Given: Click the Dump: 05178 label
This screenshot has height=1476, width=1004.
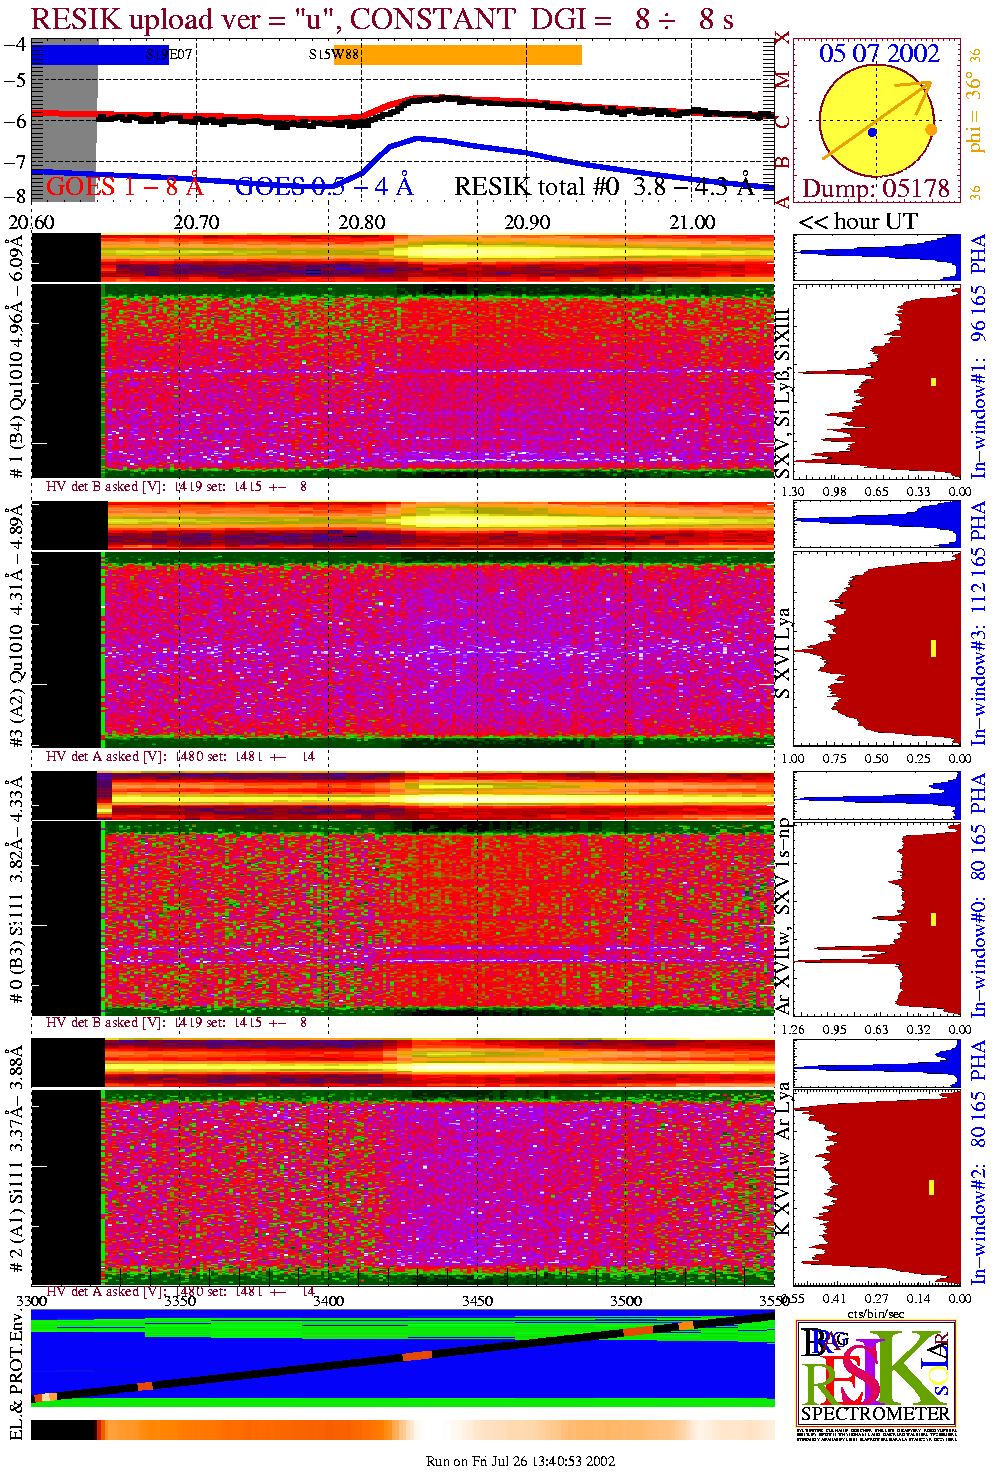Looking at the screenshot, I should click(x=875, y=188).
